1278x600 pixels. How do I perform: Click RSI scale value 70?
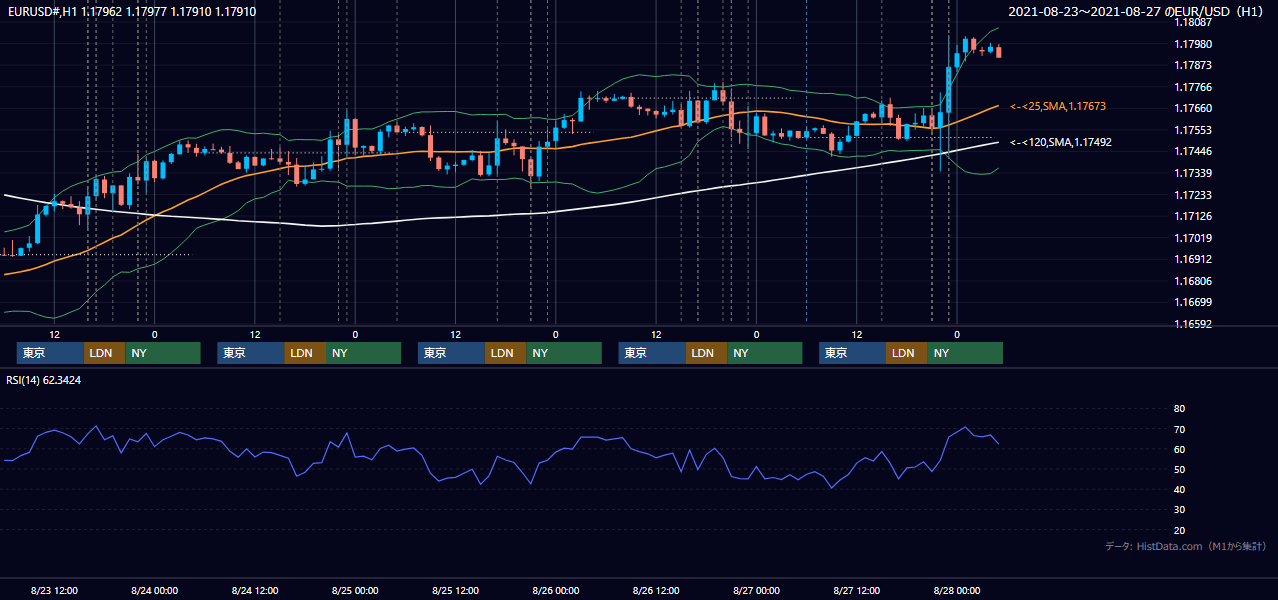coord(1179,429)
